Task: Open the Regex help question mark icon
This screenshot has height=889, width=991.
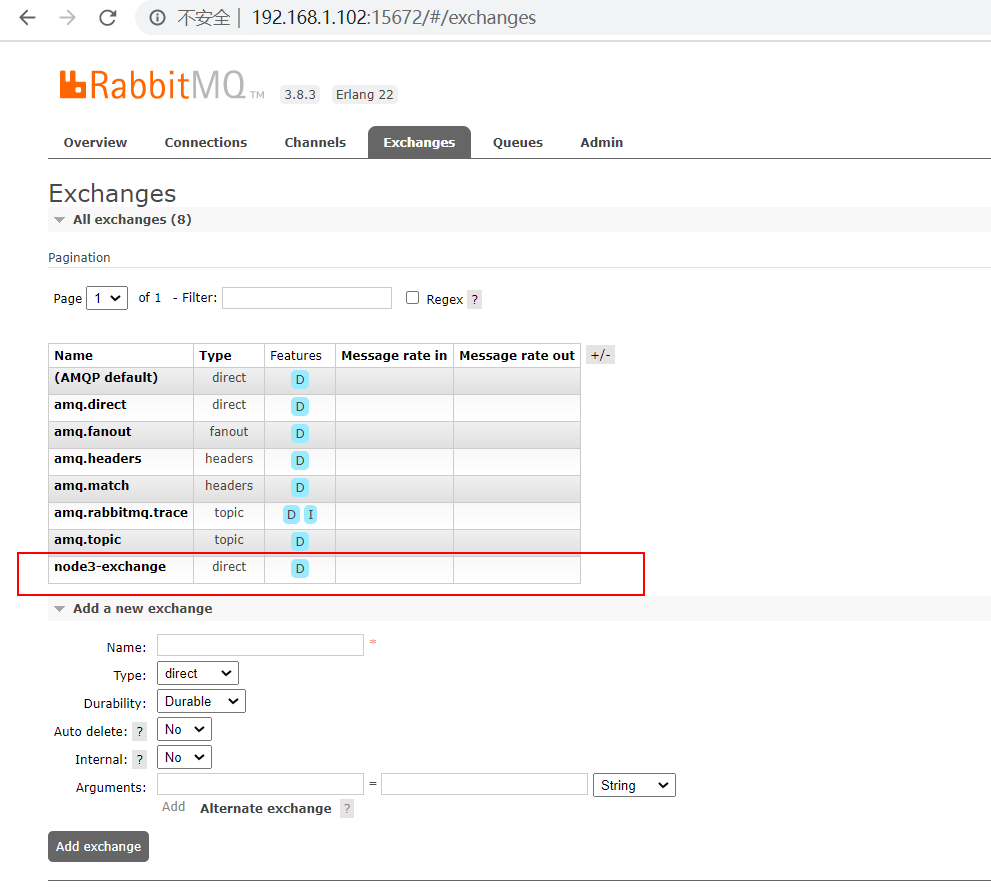Action: [x=473, y=298]
